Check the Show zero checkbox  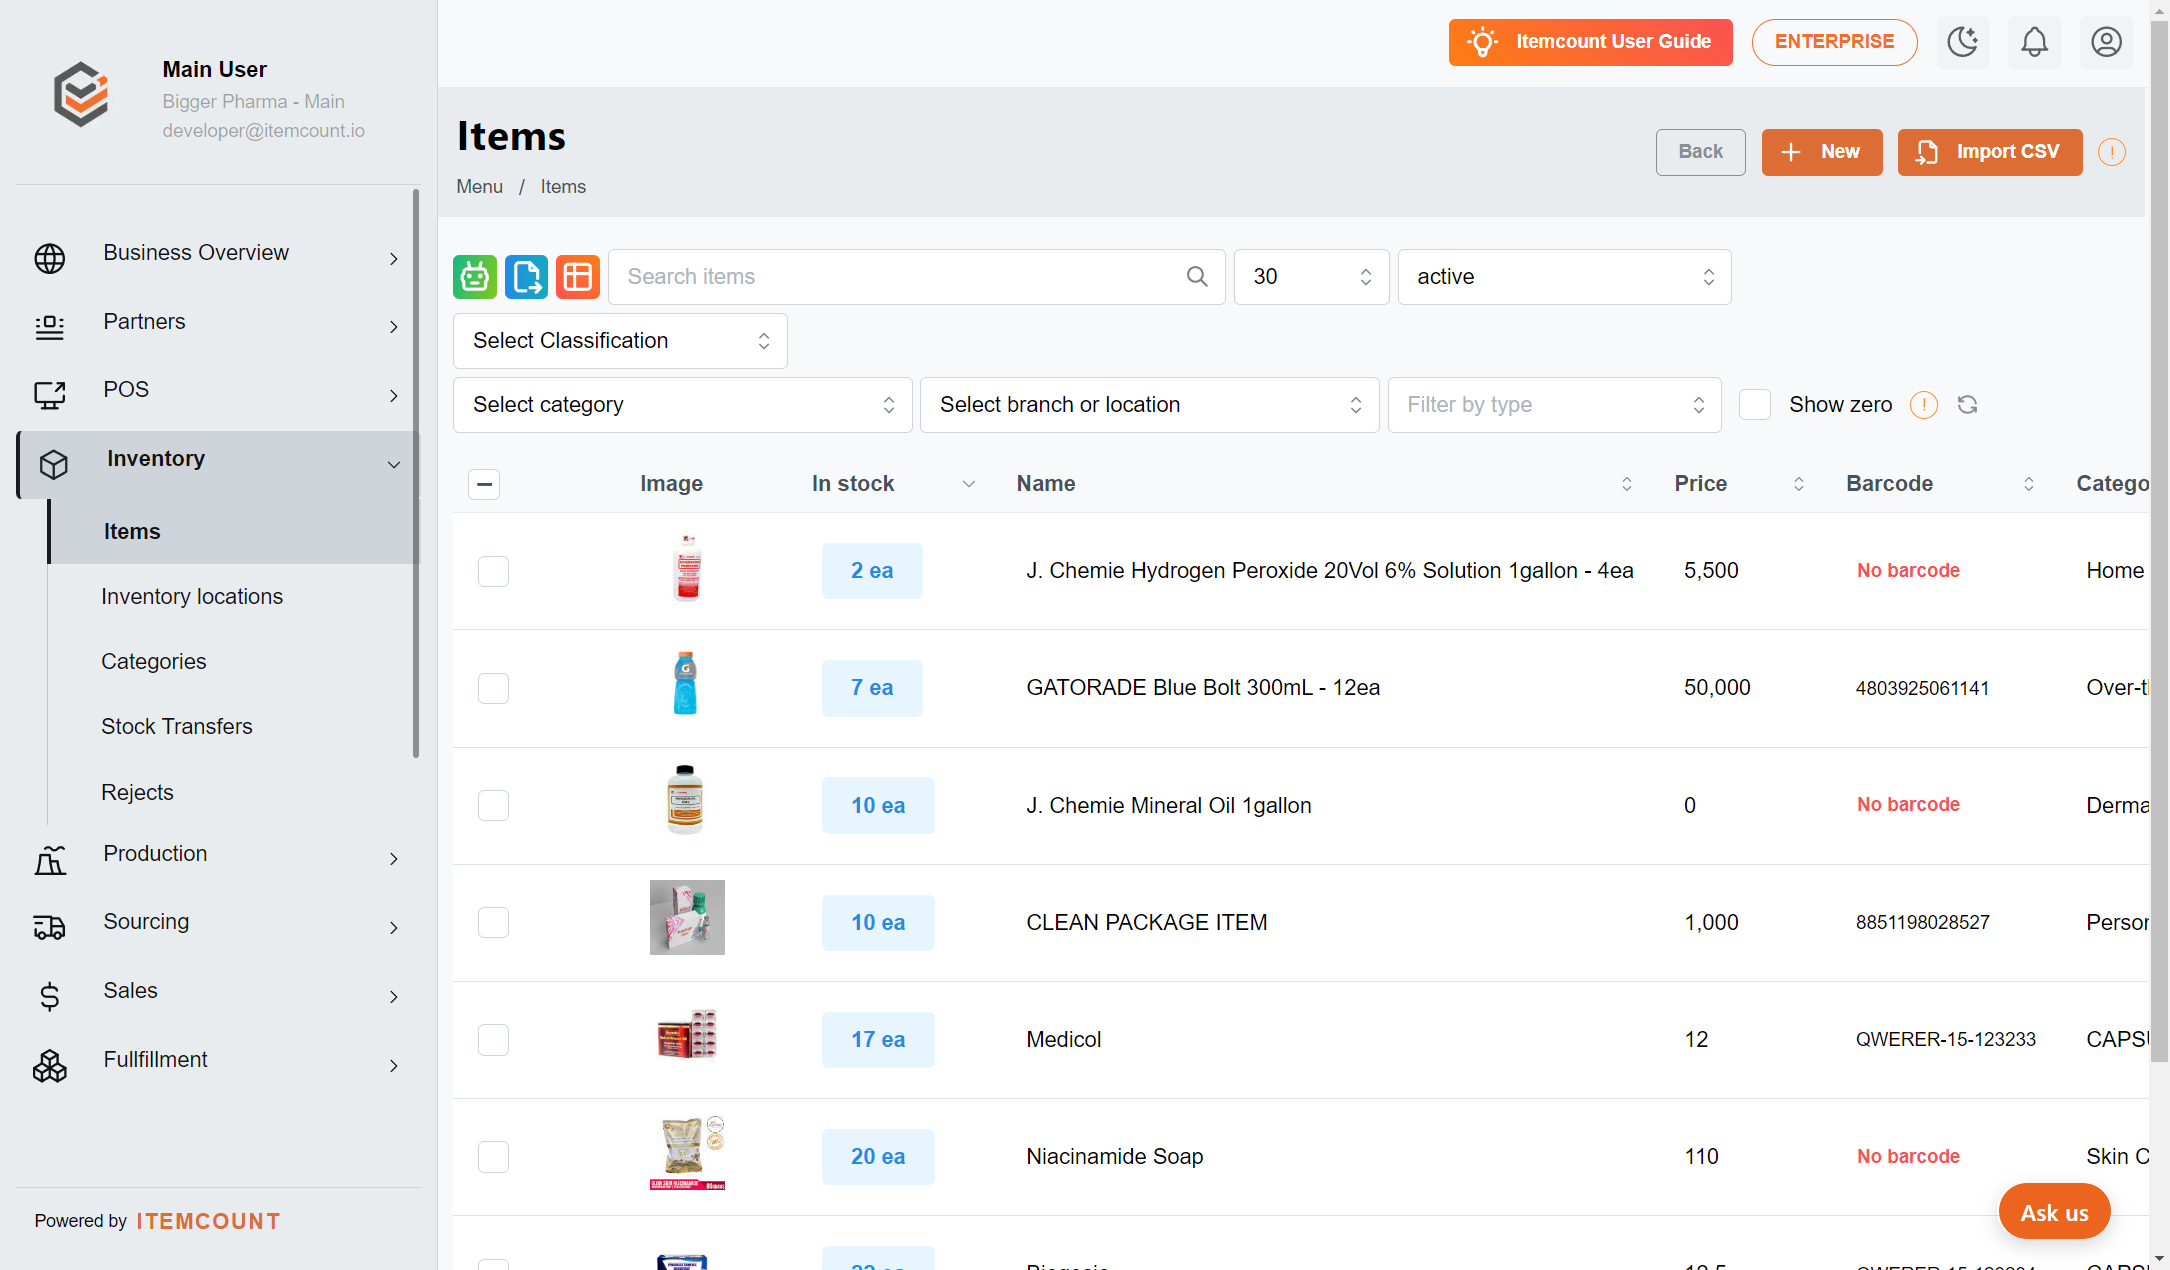pyautogui.click(x=1755, y=405)
